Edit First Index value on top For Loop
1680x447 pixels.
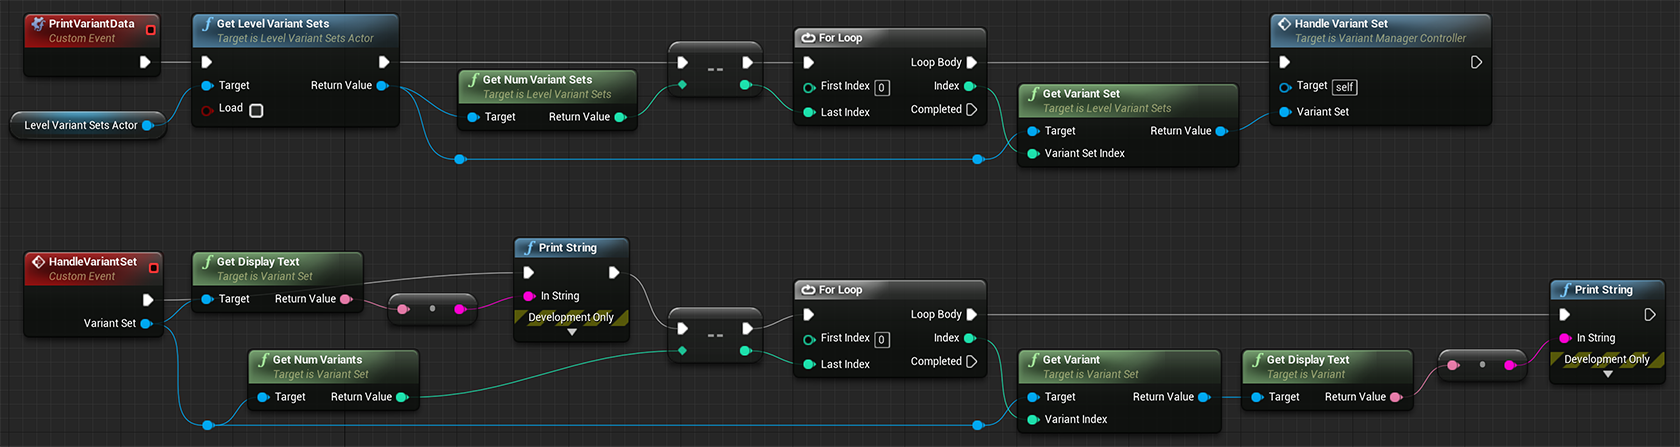(x=881, y=87)
